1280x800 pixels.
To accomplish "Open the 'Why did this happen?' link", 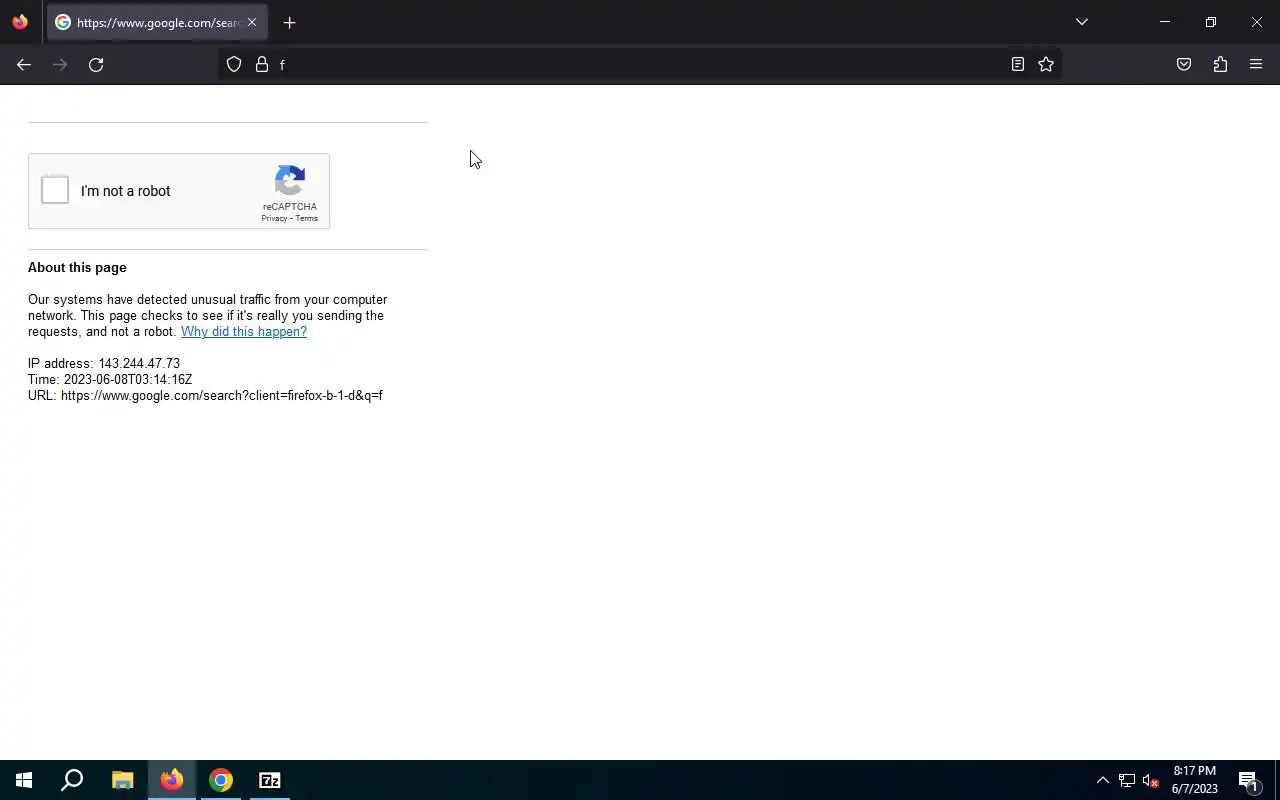I will [x=244, y=331].
